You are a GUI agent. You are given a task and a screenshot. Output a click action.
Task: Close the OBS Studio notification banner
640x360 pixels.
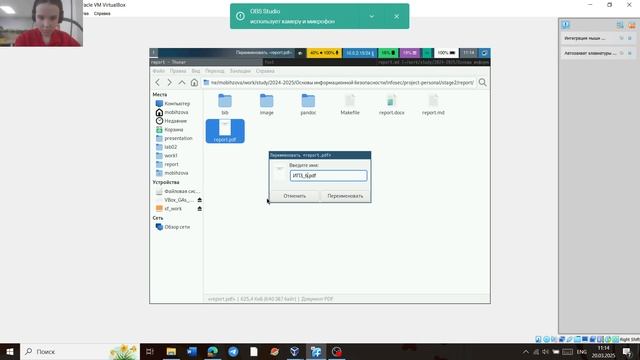tap(396, 16)
